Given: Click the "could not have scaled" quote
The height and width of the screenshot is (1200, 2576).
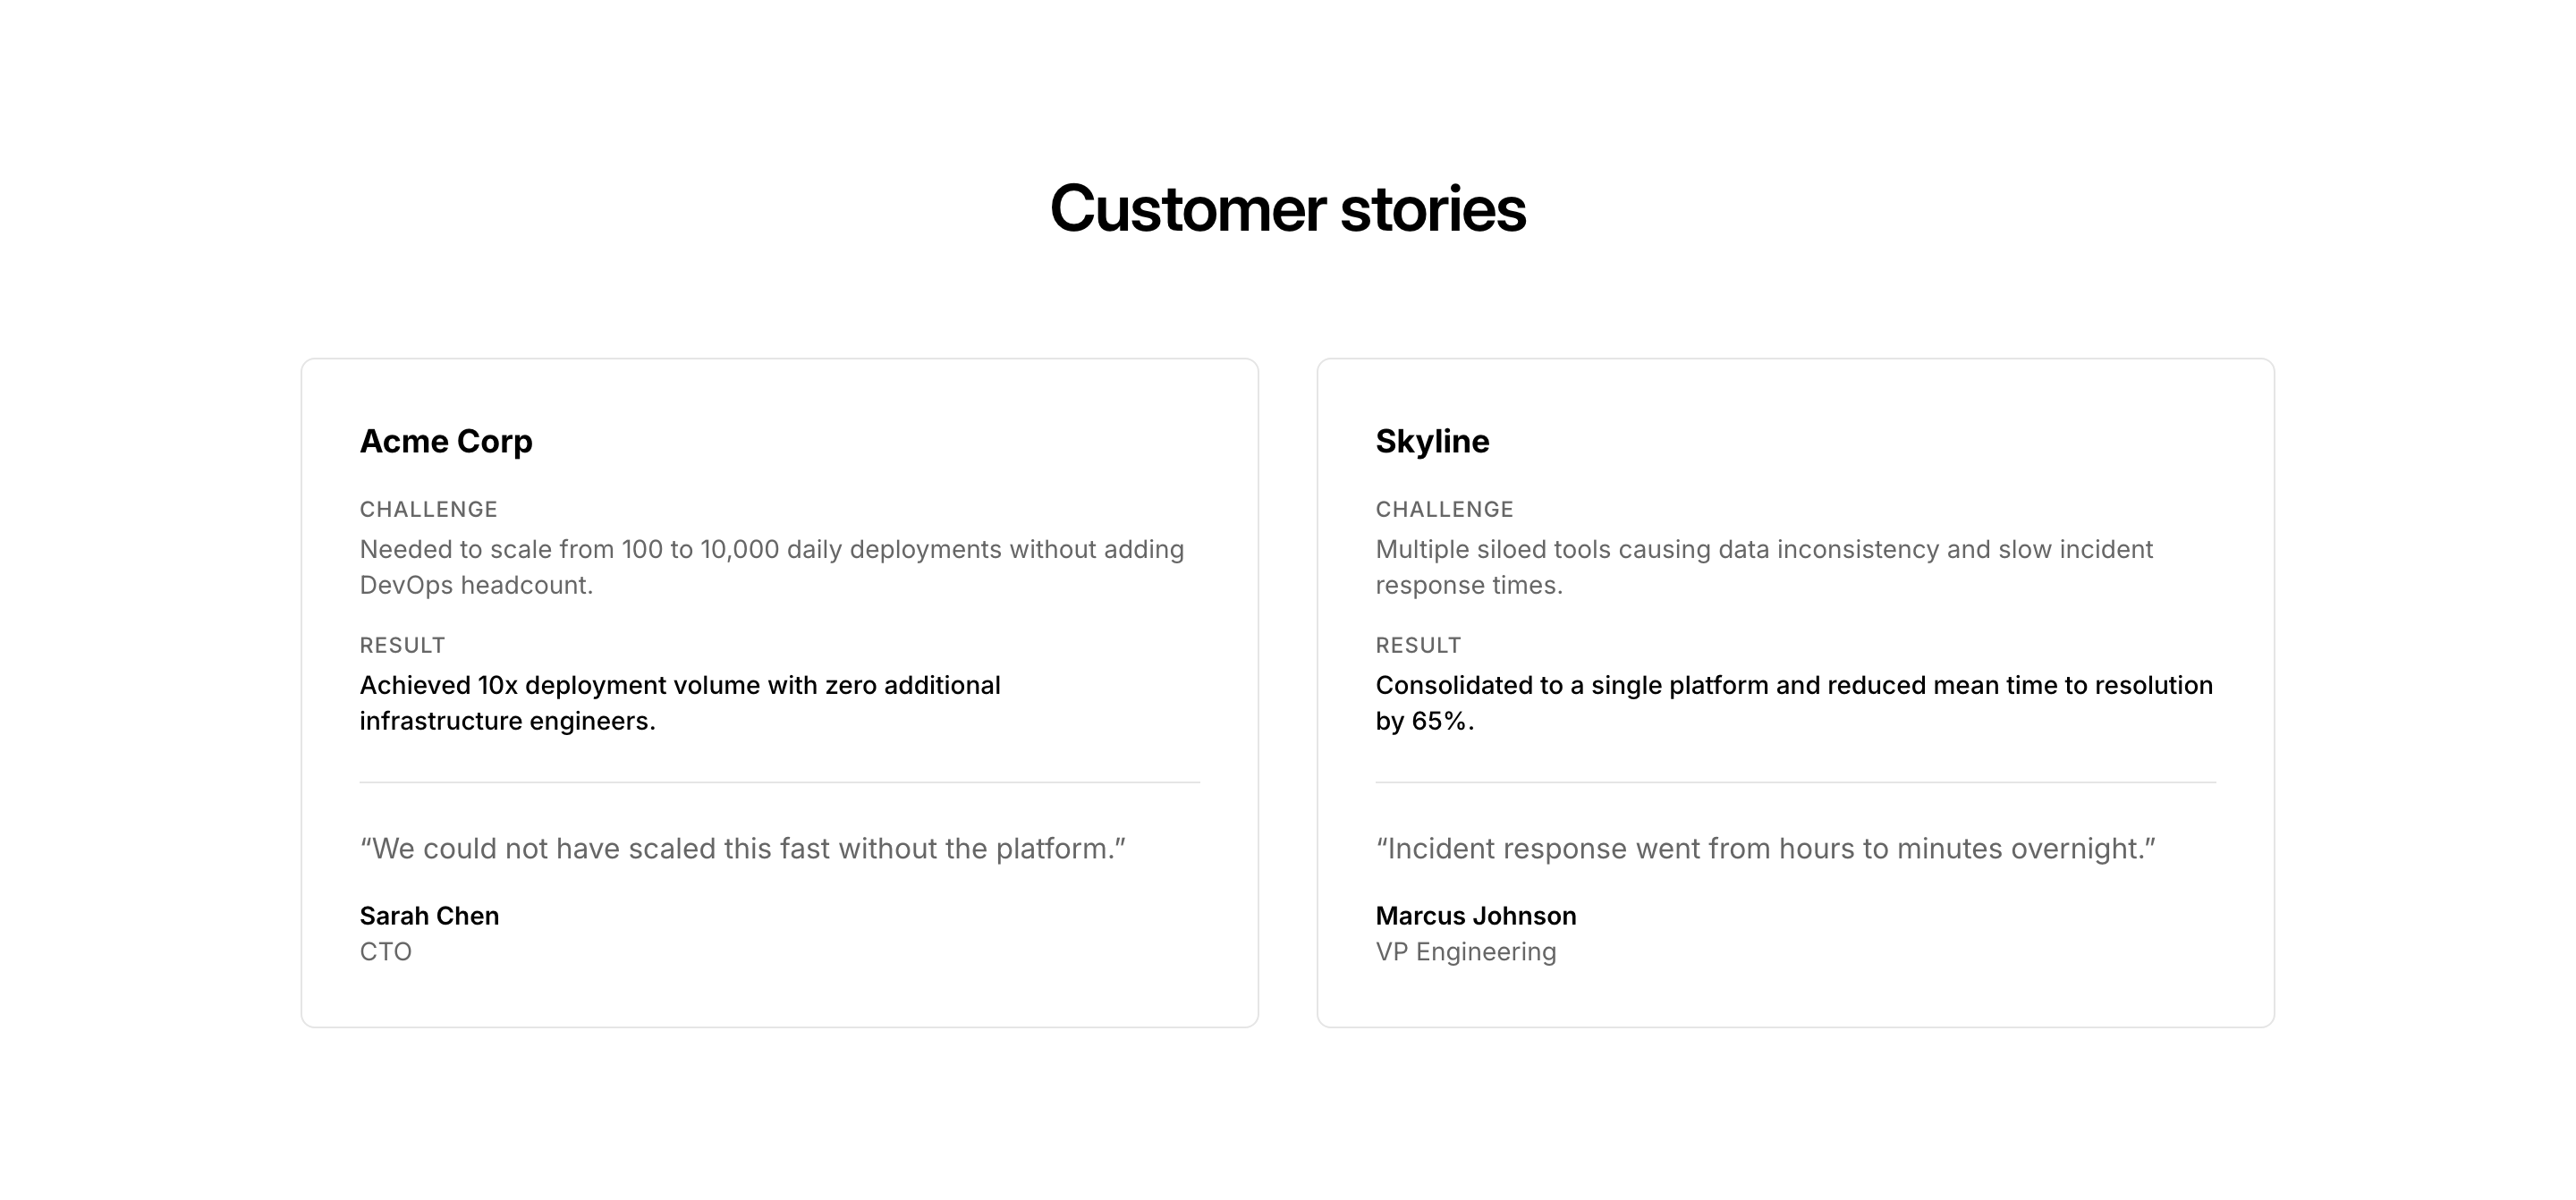Looking at the screenshot, I should (x=742, y=848).
